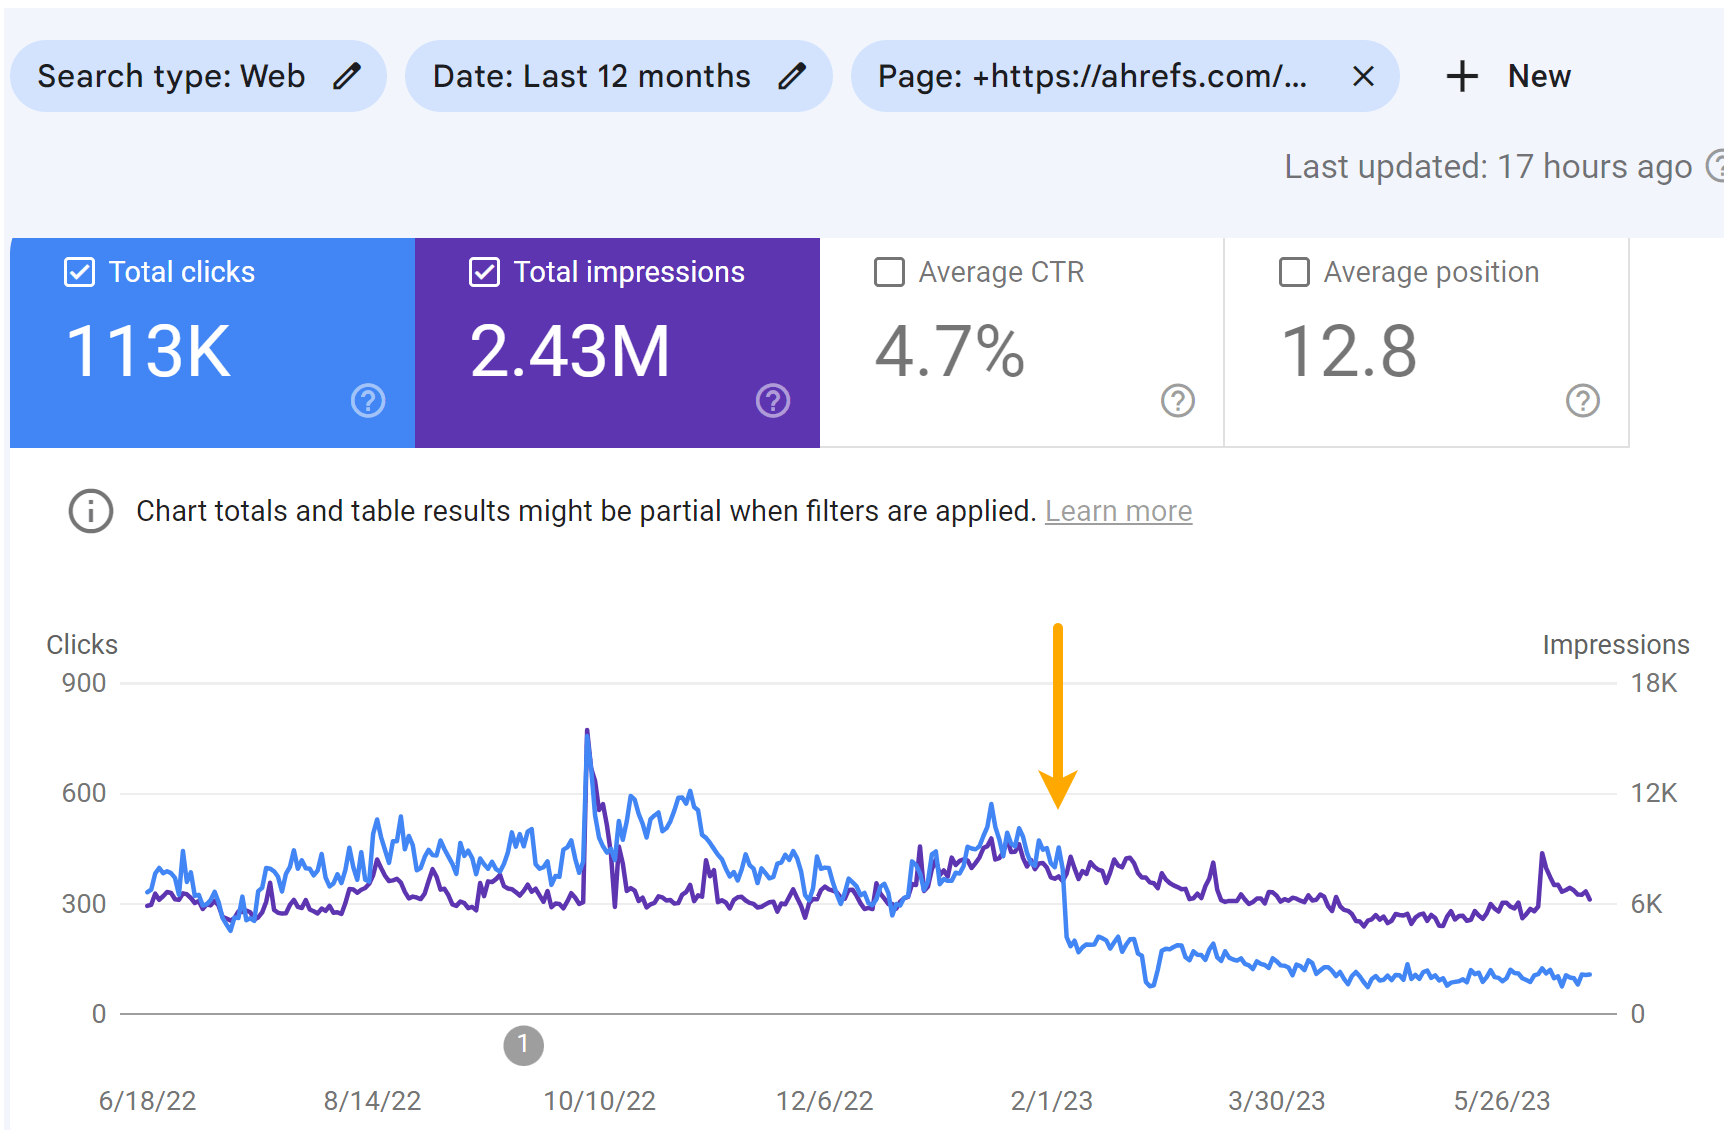Image resolution: width=1724 pixels, height=1130 pixels.
Task: Click the Search type edit pencil icon
Action: click(x=348, y=75)
